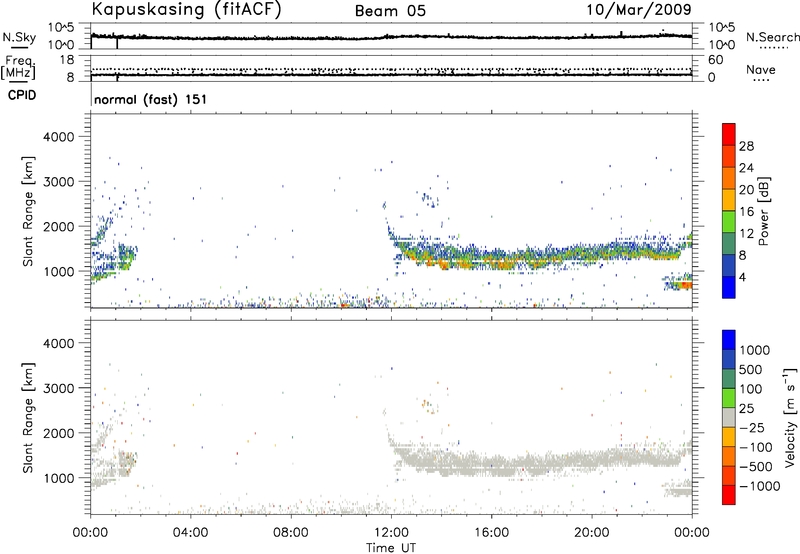Click 'Slant Range [km]' label of velocity panel

coord(29,417)
